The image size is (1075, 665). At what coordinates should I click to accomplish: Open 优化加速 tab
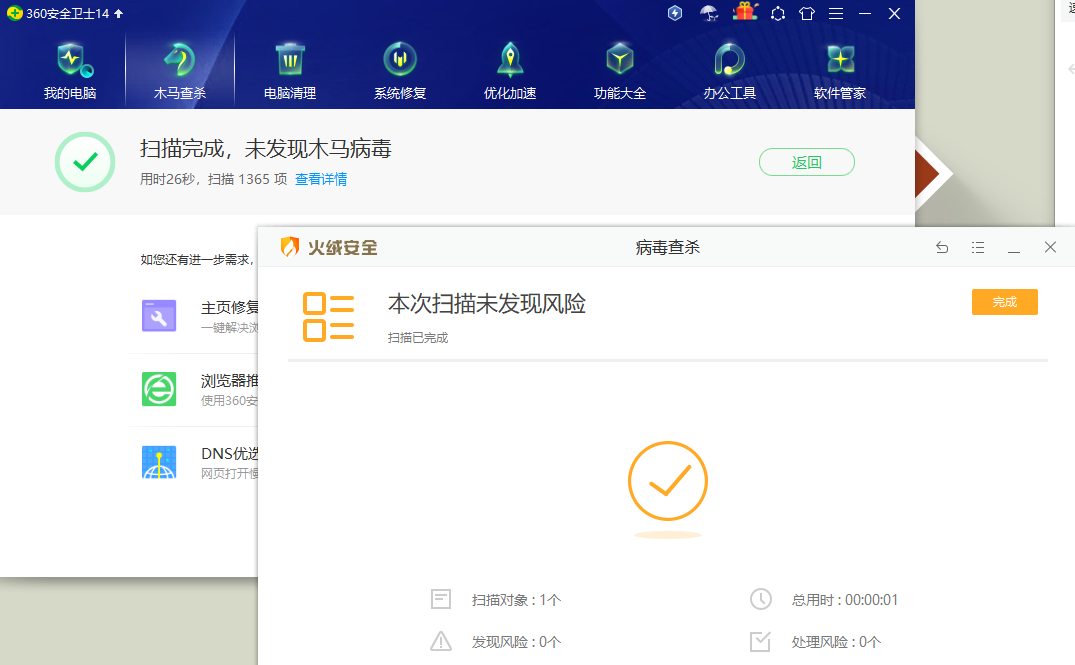510,71
